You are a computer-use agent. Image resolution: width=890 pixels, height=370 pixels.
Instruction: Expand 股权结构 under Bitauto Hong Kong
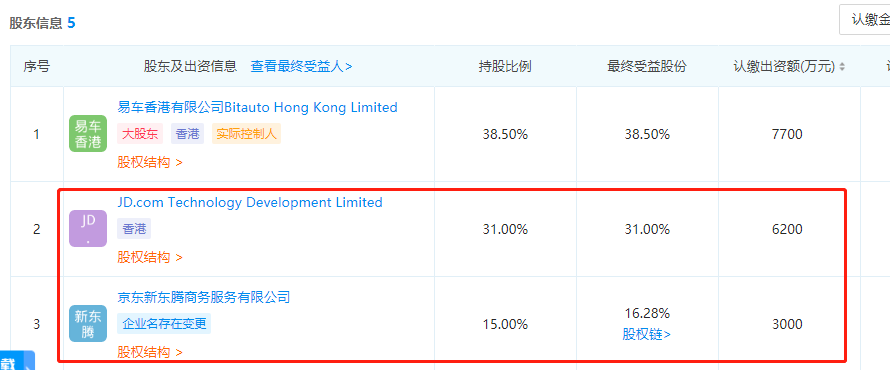(150, 162)
